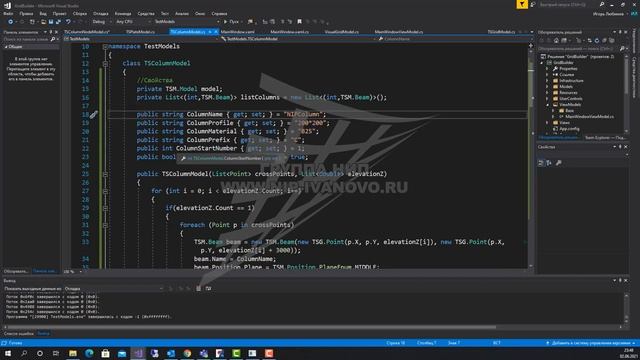640x360 pixels.
Task: Open Microsoft Edge from taskbar
Action: point(89,353)
